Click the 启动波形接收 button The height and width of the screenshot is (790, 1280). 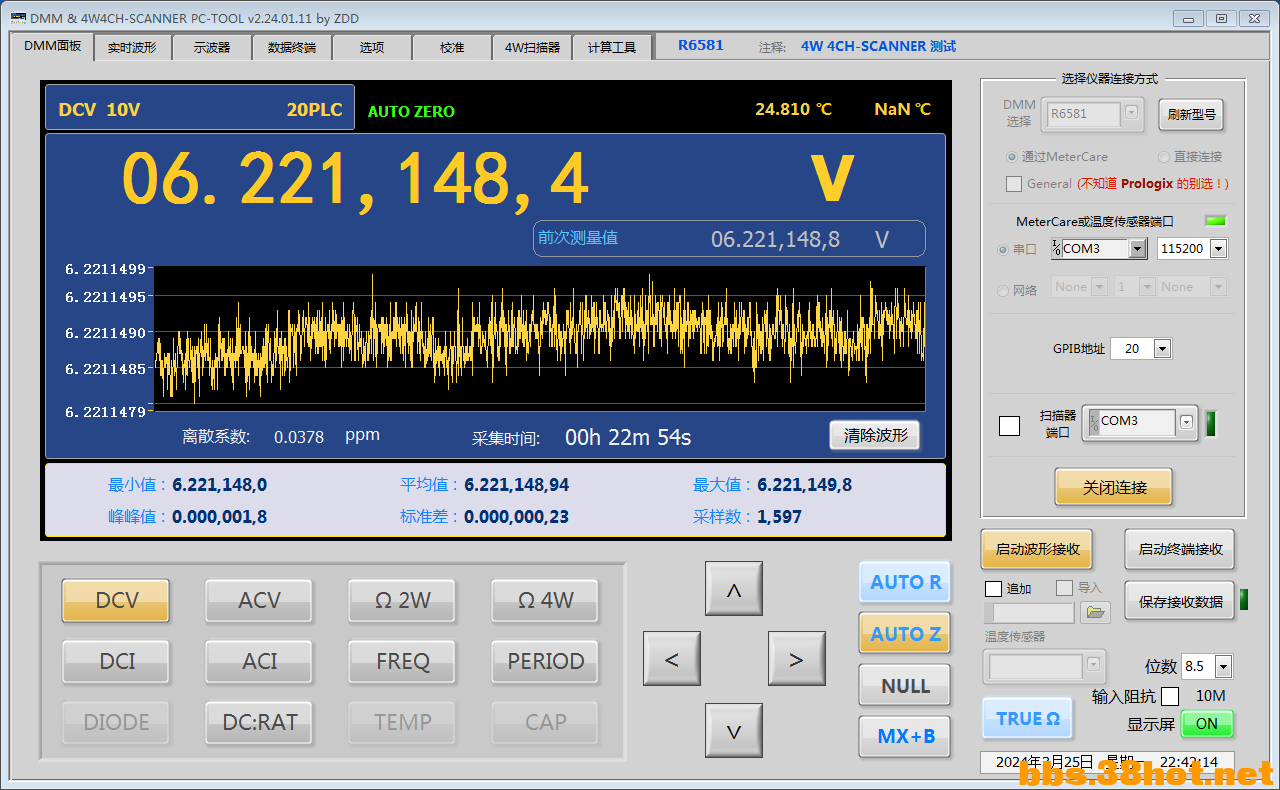tap(1038, 549)
